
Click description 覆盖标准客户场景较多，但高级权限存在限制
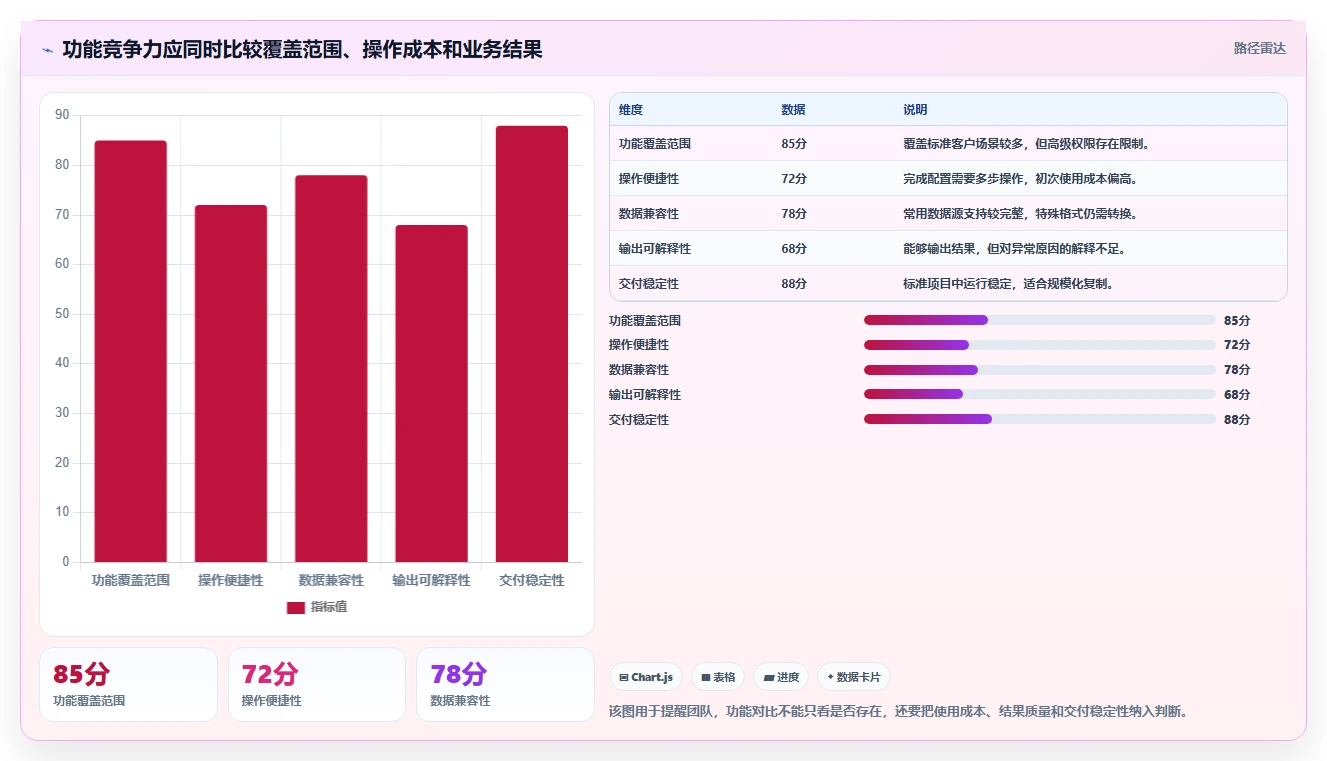click(x=1027, y=144)
